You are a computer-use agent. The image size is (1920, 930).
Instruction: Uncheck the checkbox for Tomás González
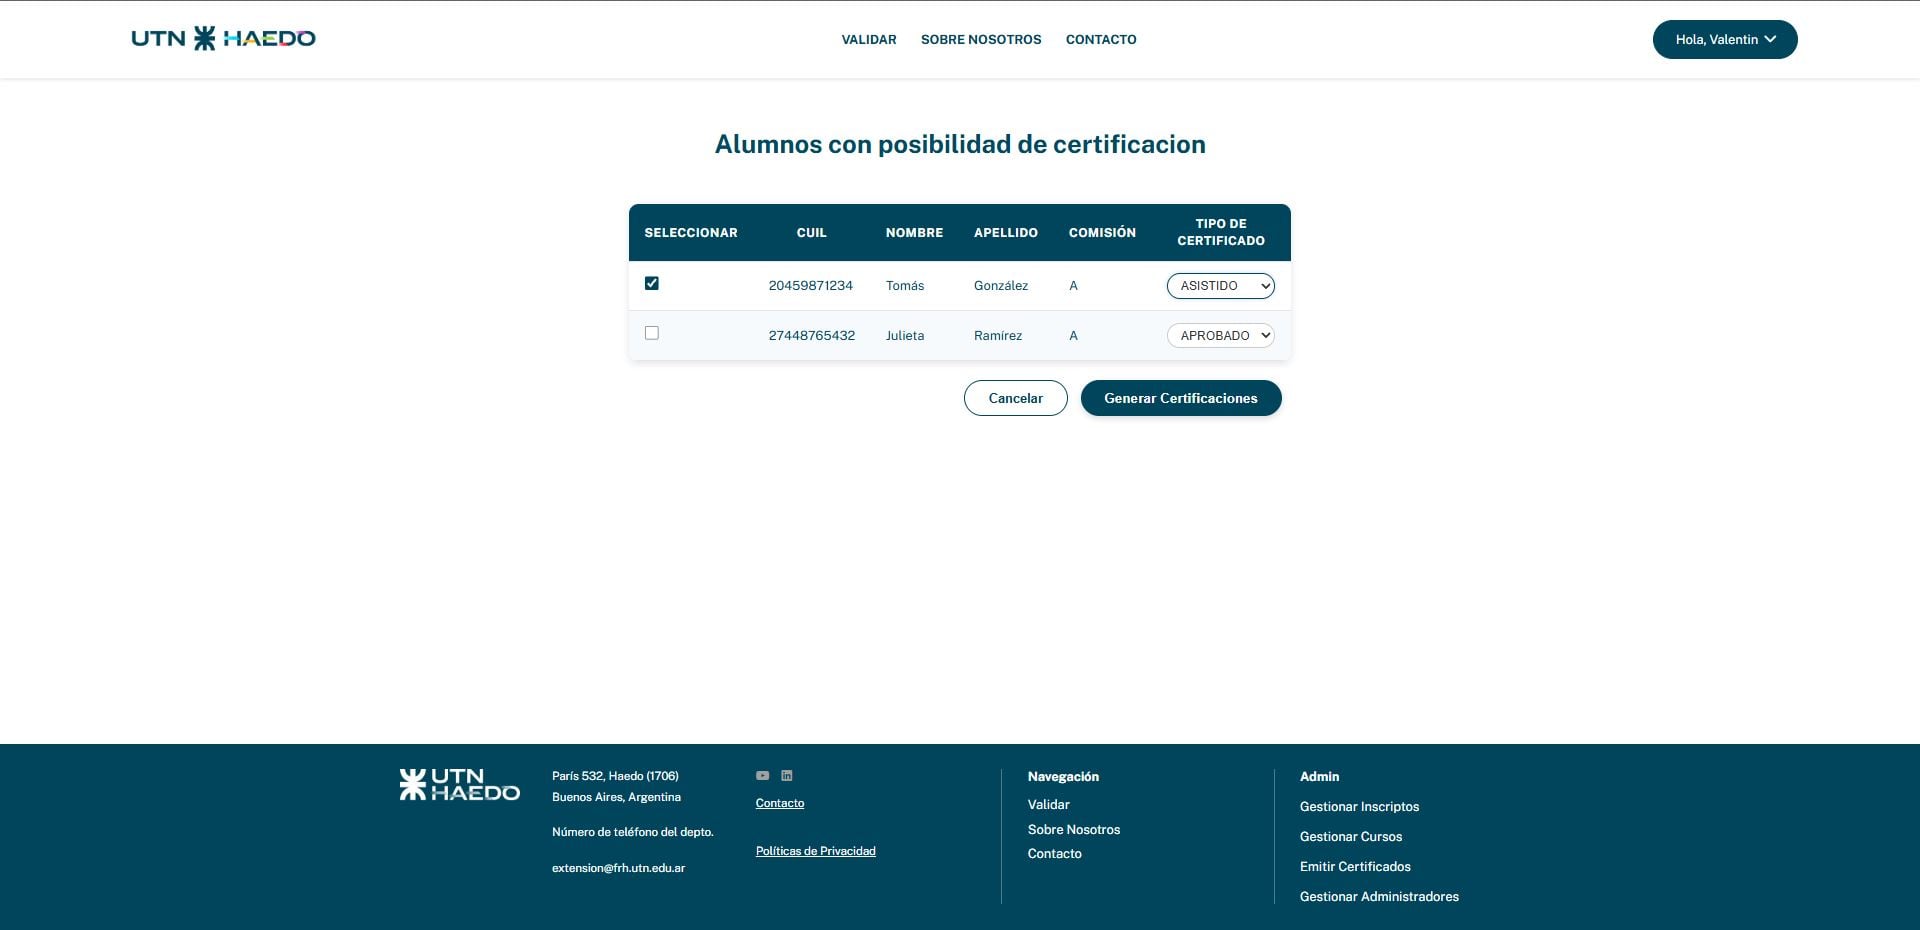pos(652,283)
